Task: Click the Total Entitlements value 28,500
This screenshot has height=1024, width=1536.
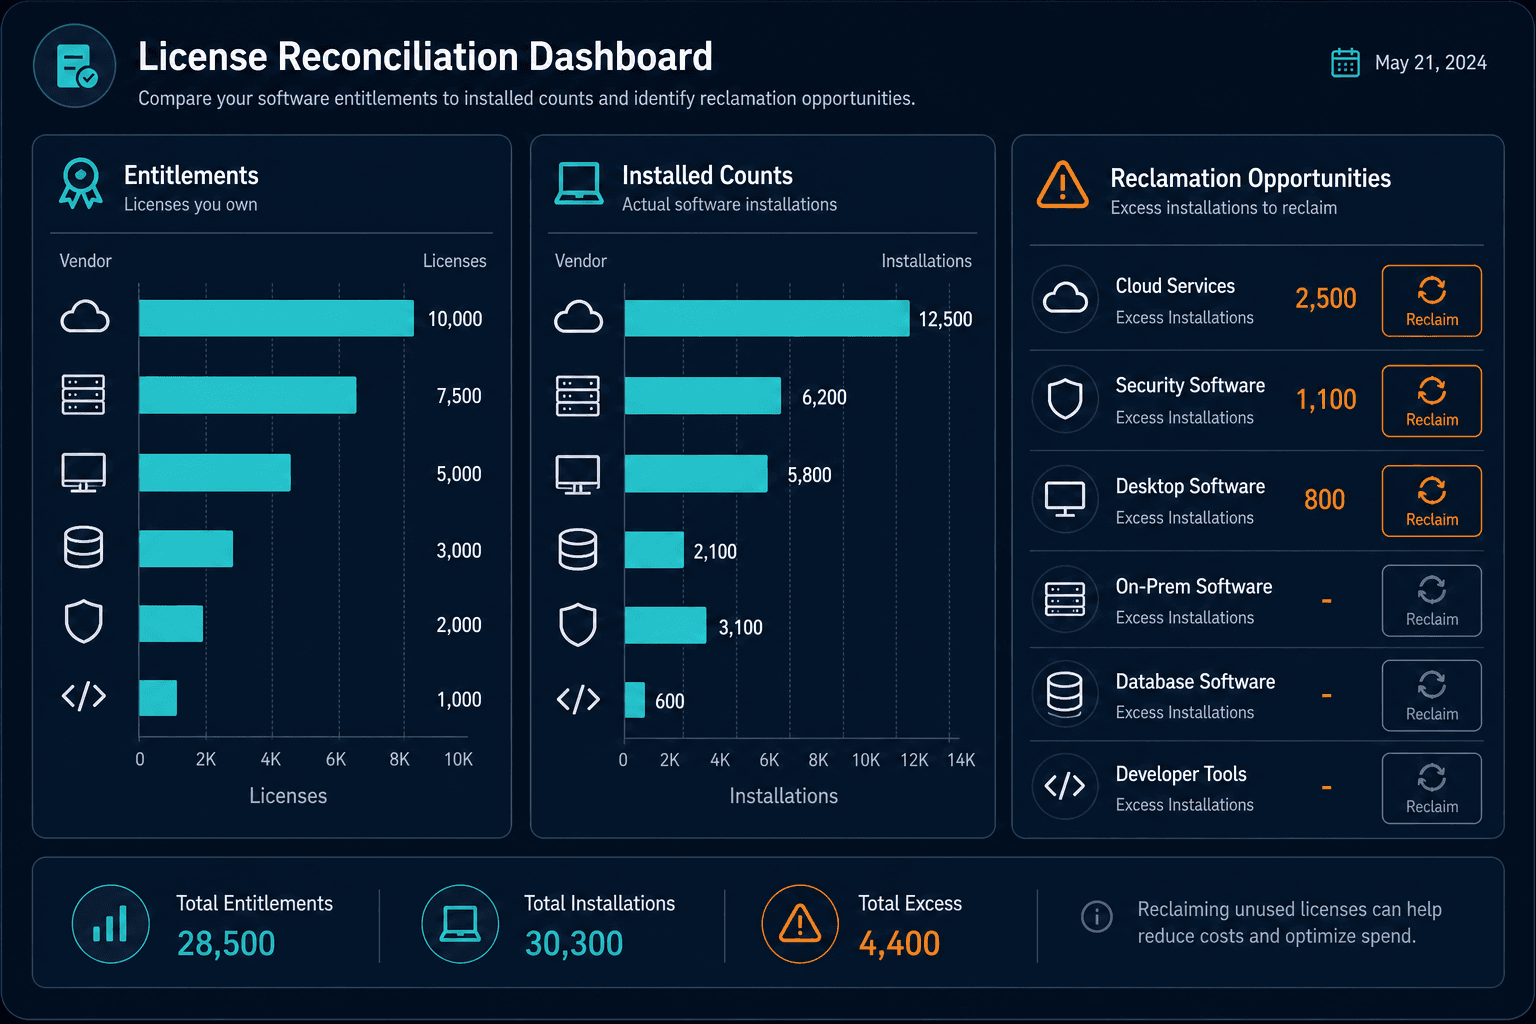Action: [x=226, y=944]
